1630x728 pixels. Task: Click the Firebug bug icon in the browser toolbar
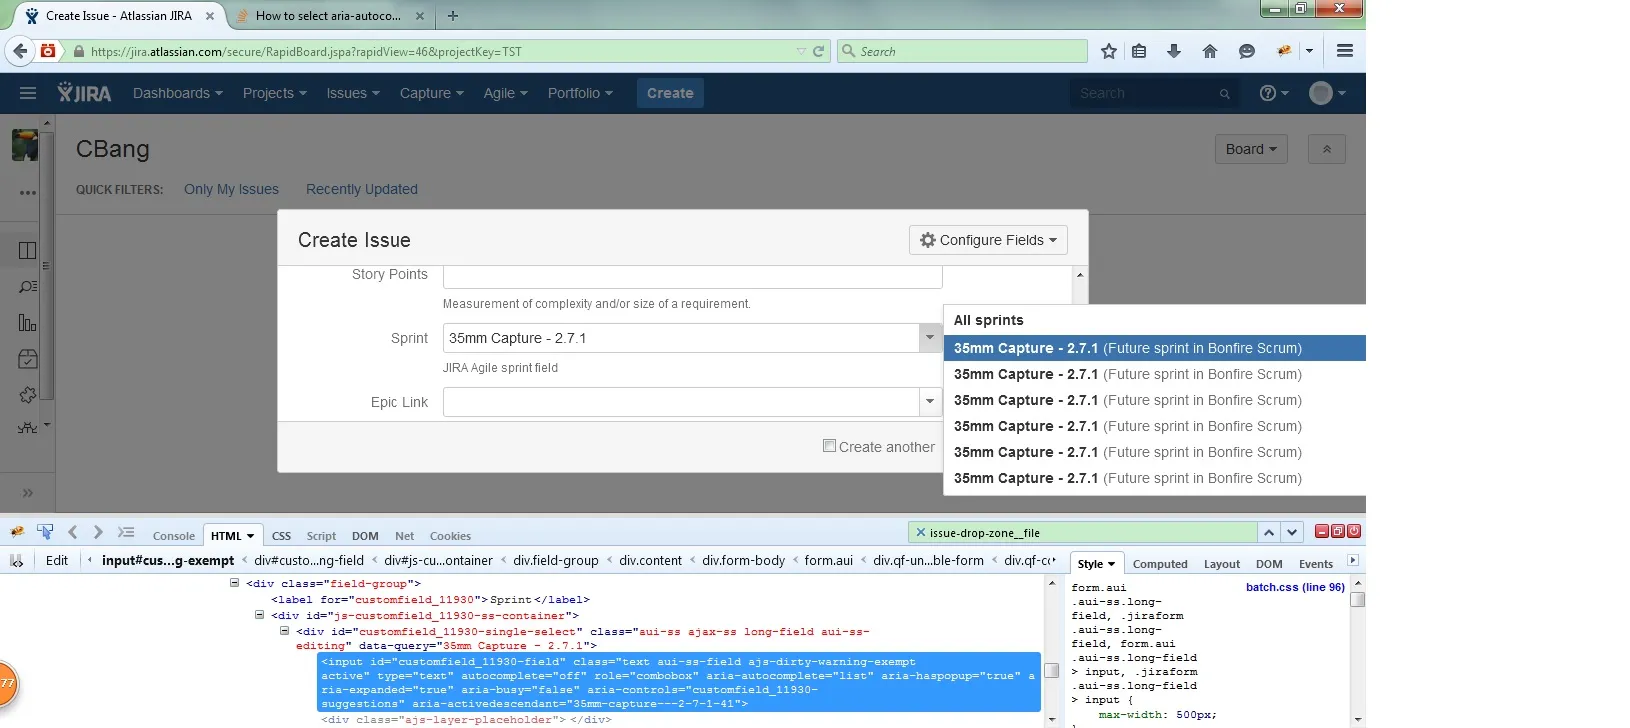1284,51
